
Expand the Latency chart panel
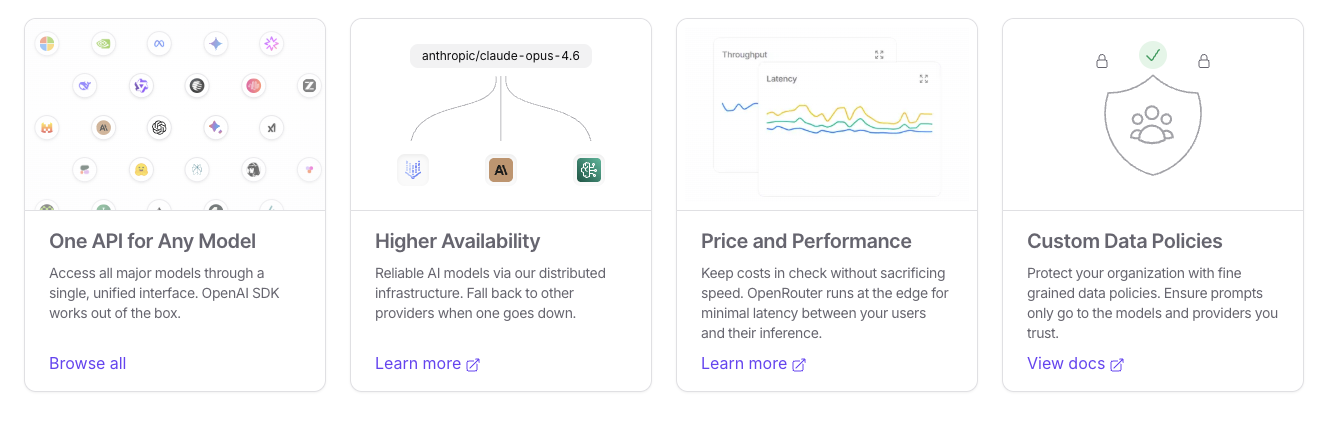point(924,78)
